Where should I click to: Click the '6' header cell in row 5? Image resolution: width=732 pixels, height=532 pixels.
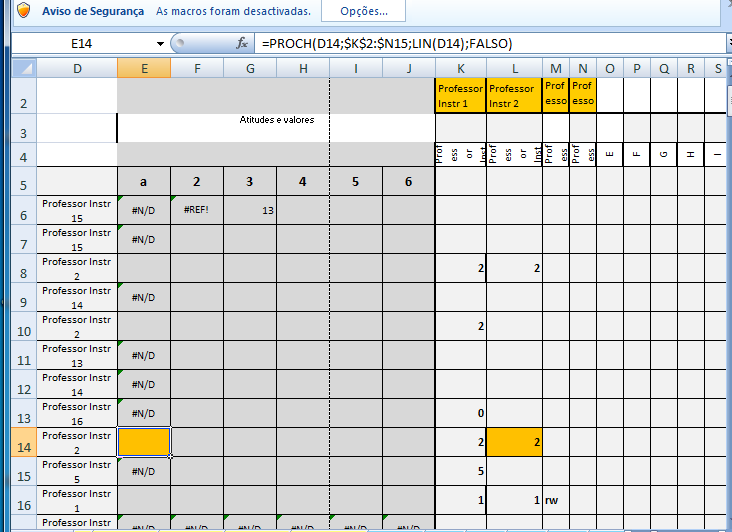coord(408,182)
